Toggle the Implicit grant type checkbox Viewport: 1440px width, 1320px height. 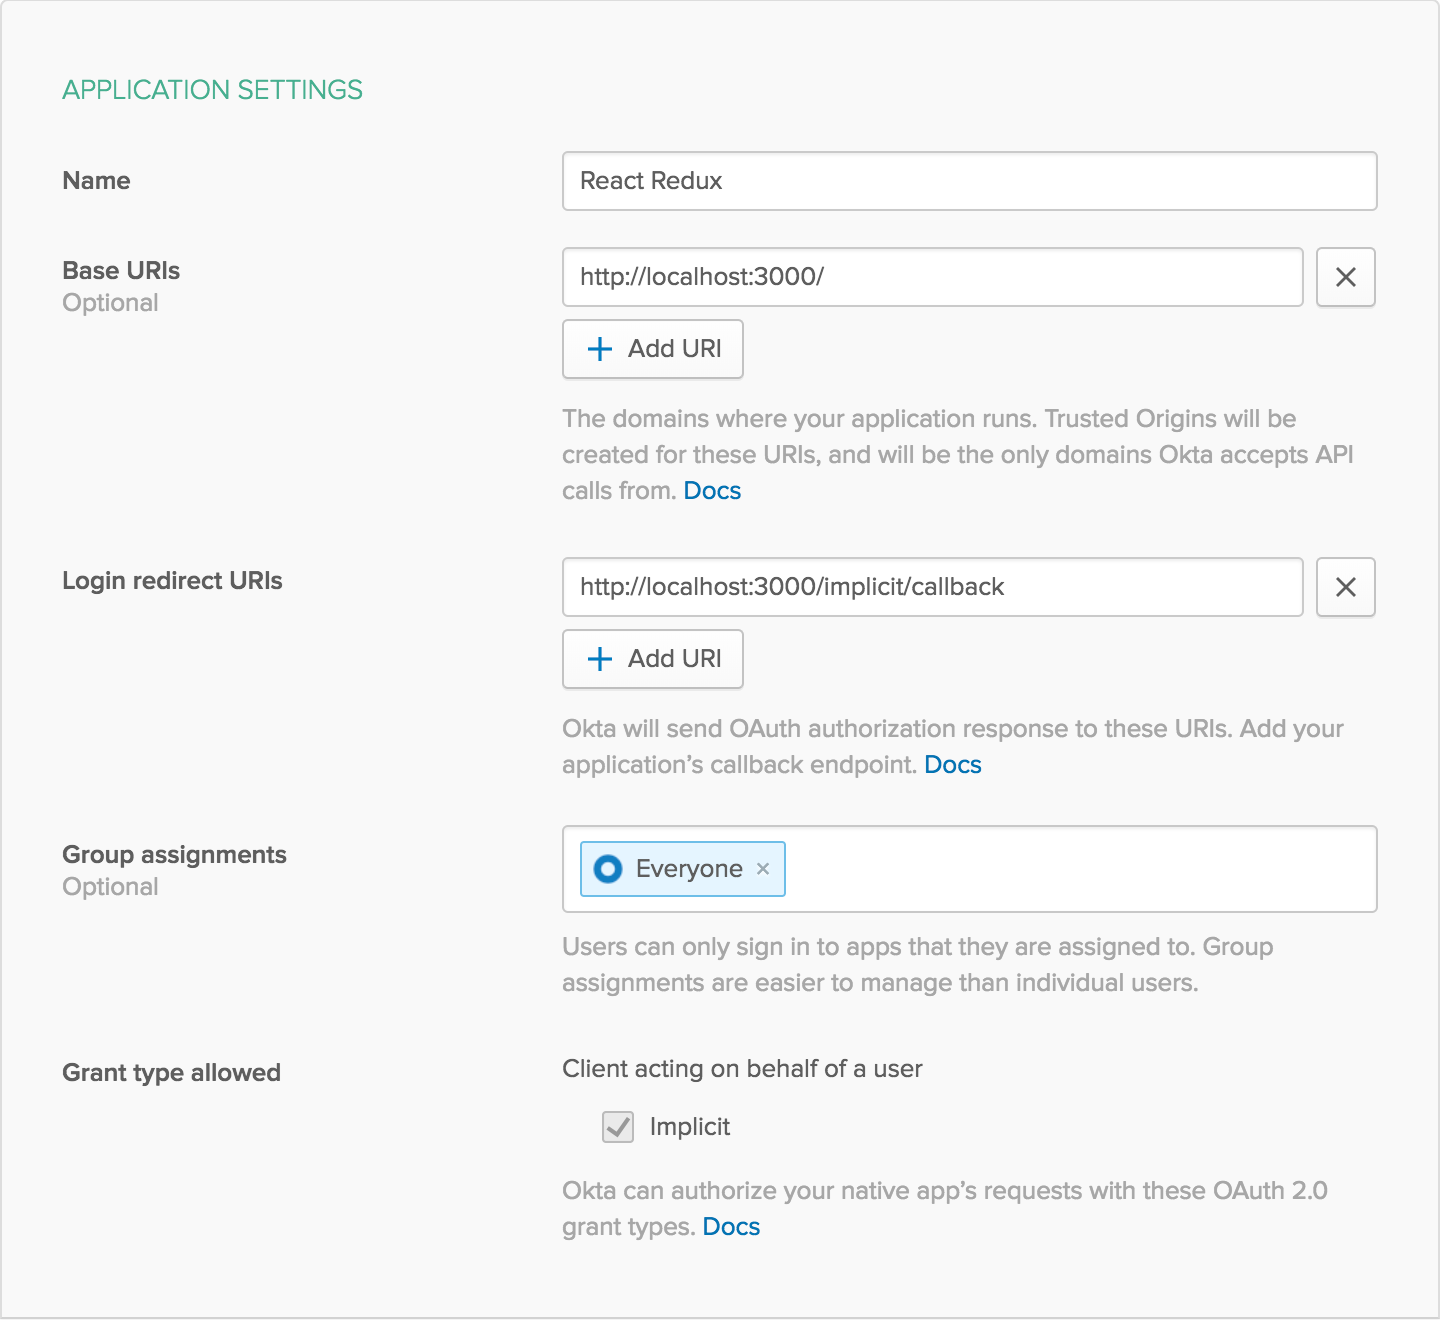coord(618,1127)
